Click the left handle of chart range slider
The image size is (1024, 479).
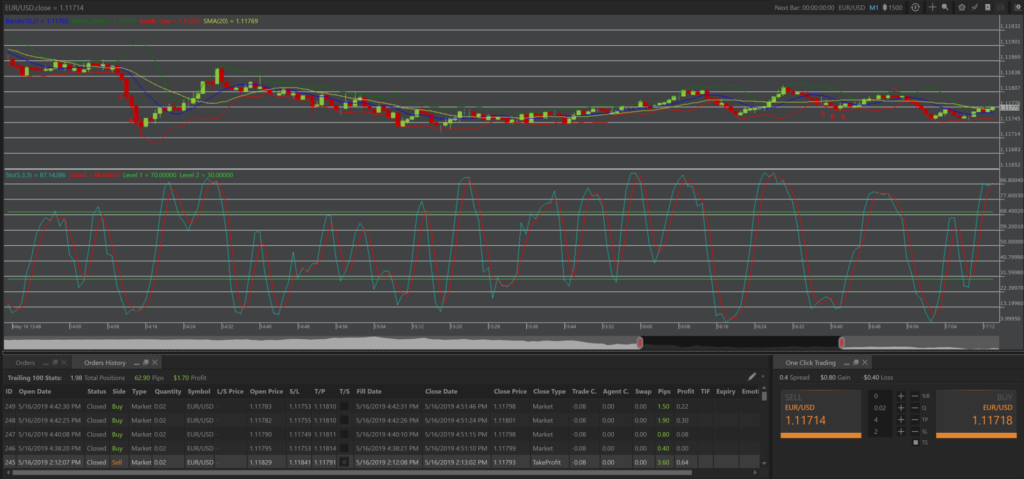pos(640,343)
